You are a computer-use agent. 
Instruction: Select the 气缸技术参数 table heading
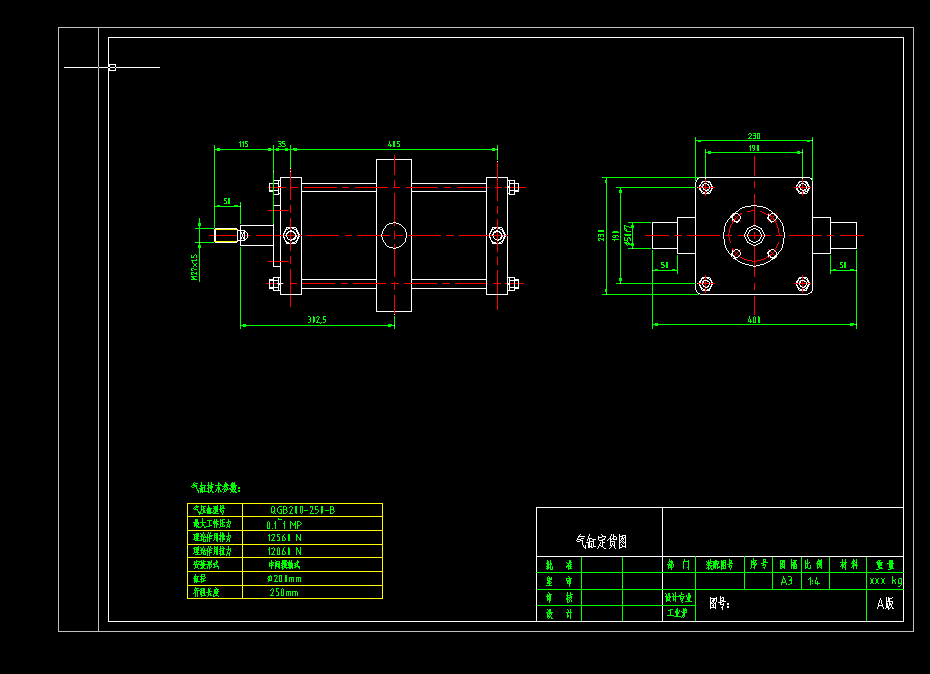coord(213,487)
